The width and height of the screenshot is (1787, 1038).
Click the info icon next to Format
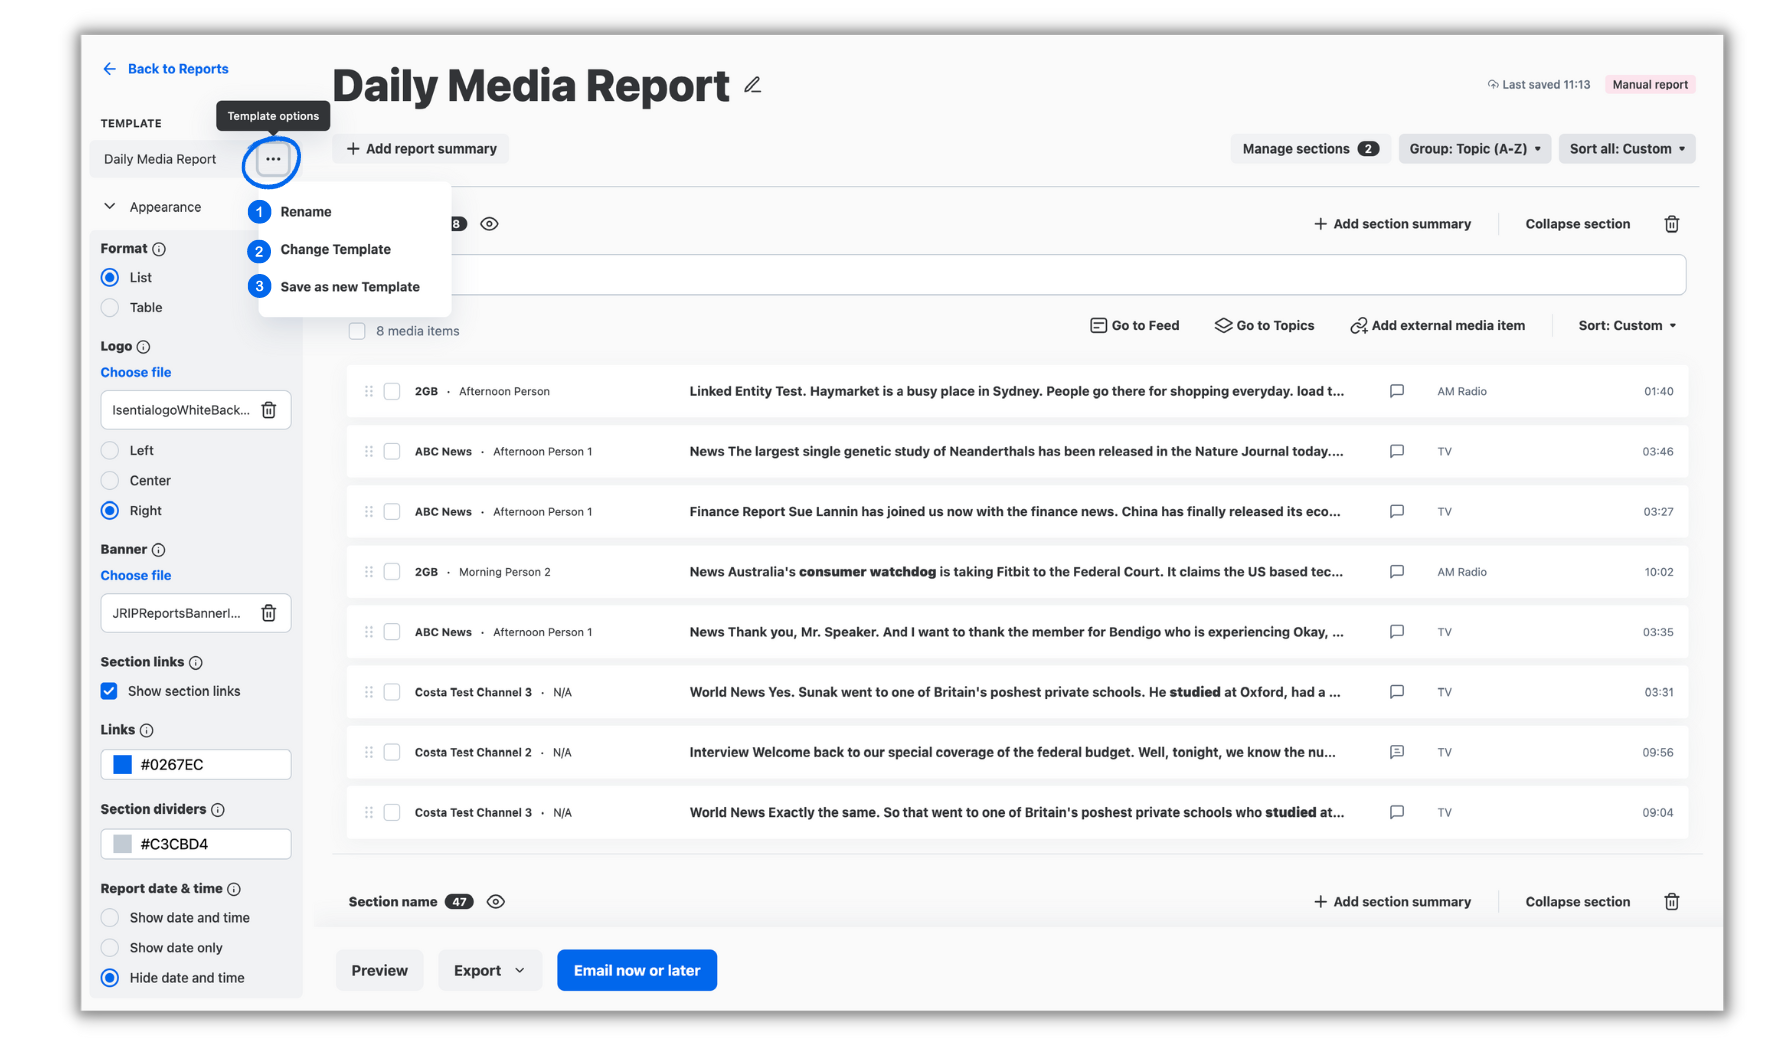point(159,249)
